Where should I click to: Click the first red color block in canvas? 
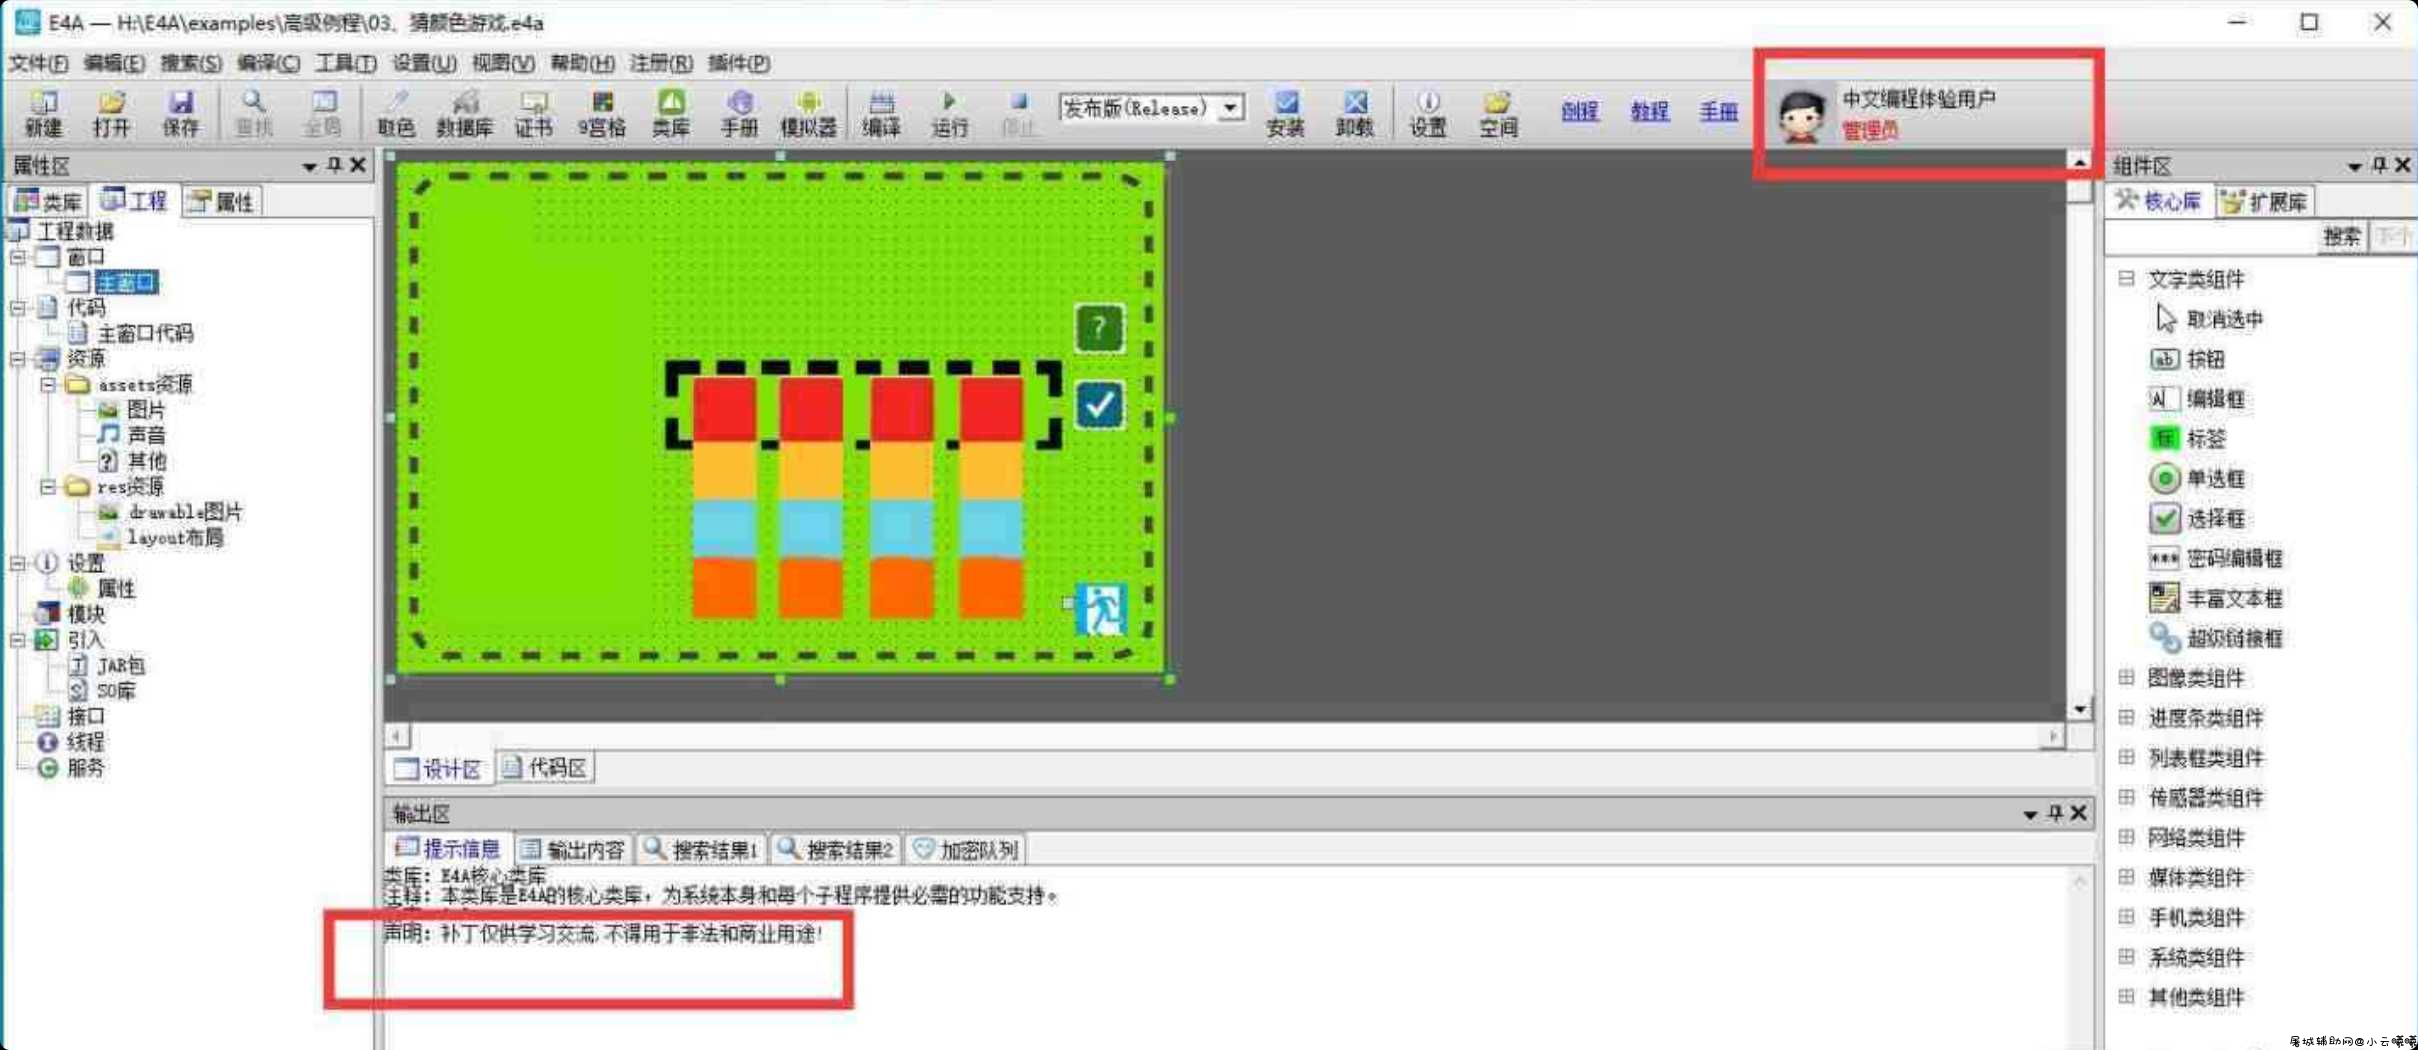coord(724,409)
